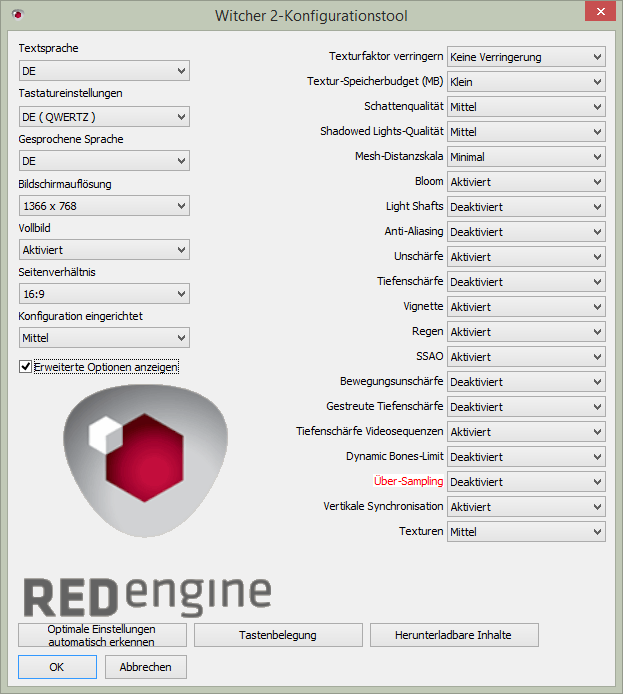Confirm settings with OK button
The height and width of the screenshot is (694, 623).
click(57, 667)
